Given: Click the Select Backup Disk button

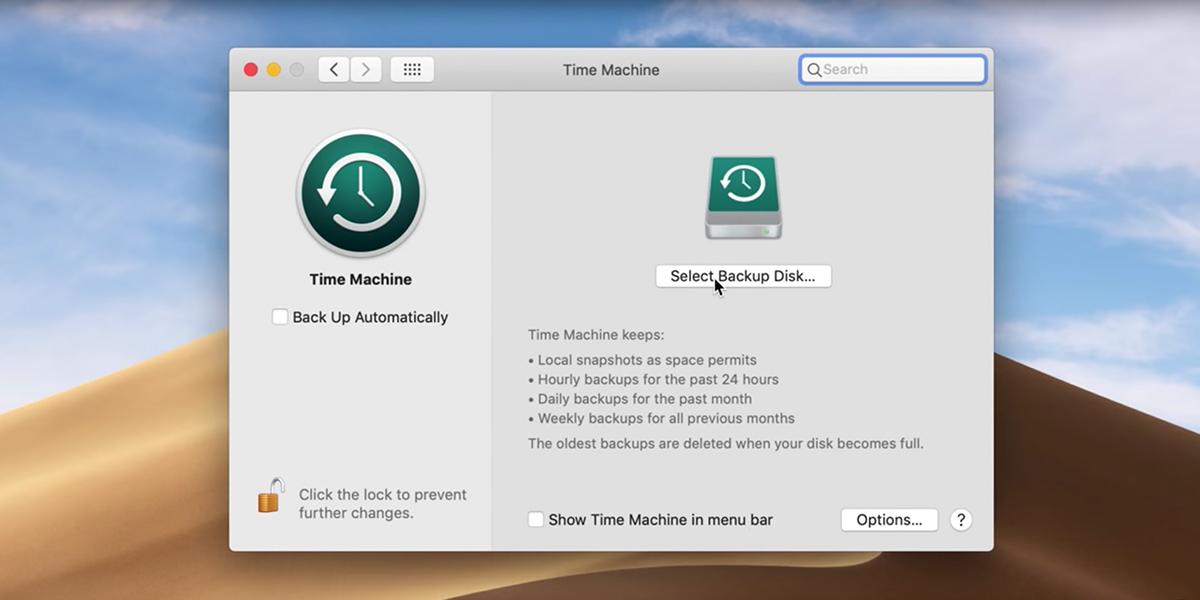Looking at the screenshot, I should (x=743, y=276).
